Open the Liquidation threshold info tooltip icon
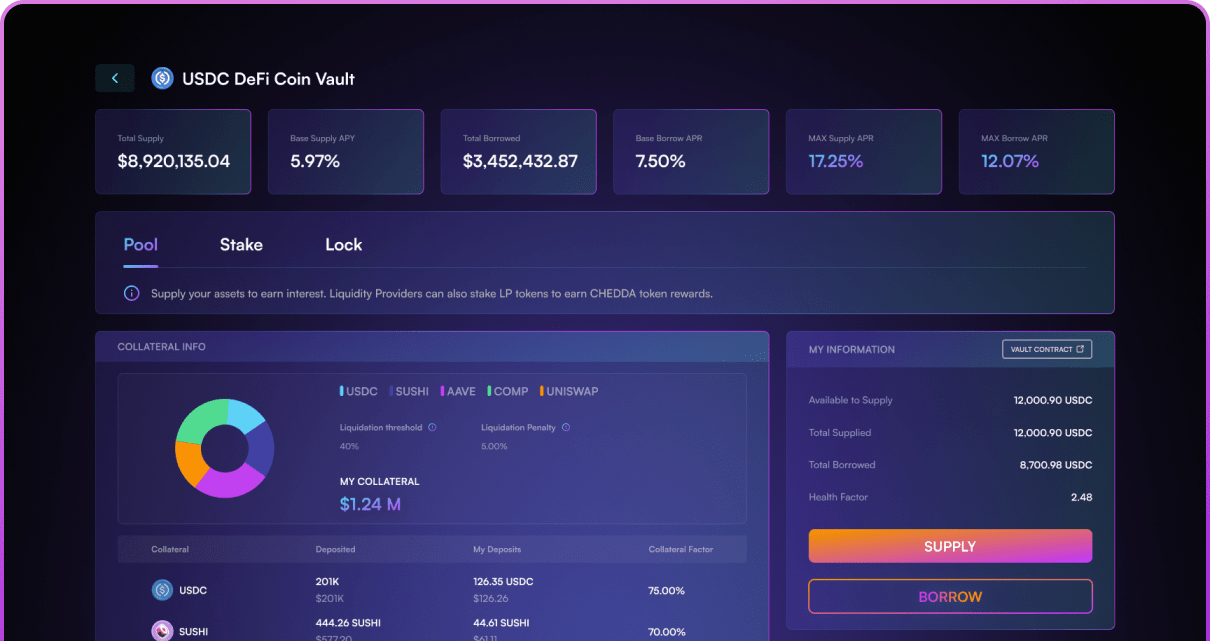The image size is (1210, 641). tap(431, 427)
